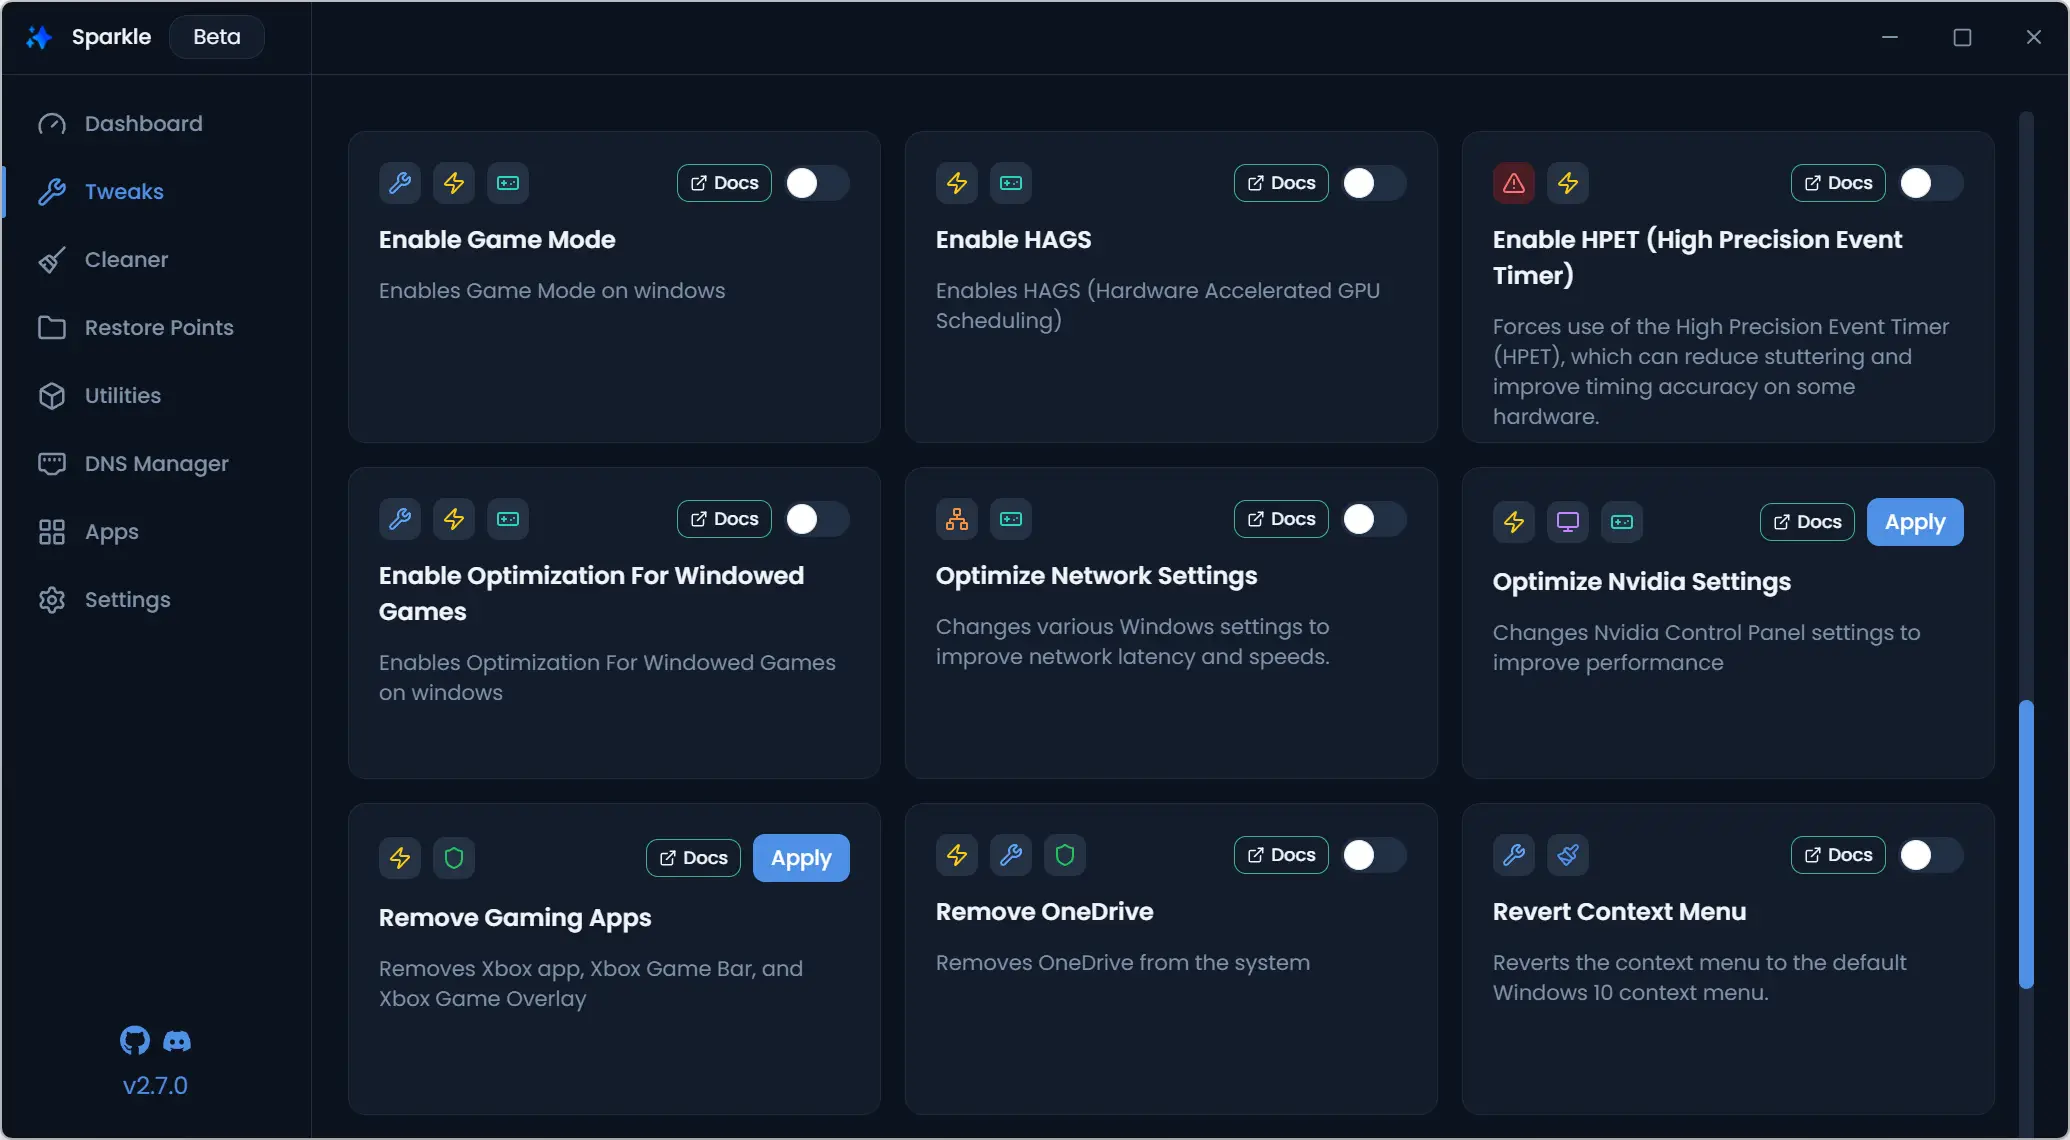Click the green shield icon on Remove Gaming Apps
2070x1140 pixels.
click(454, 858)
